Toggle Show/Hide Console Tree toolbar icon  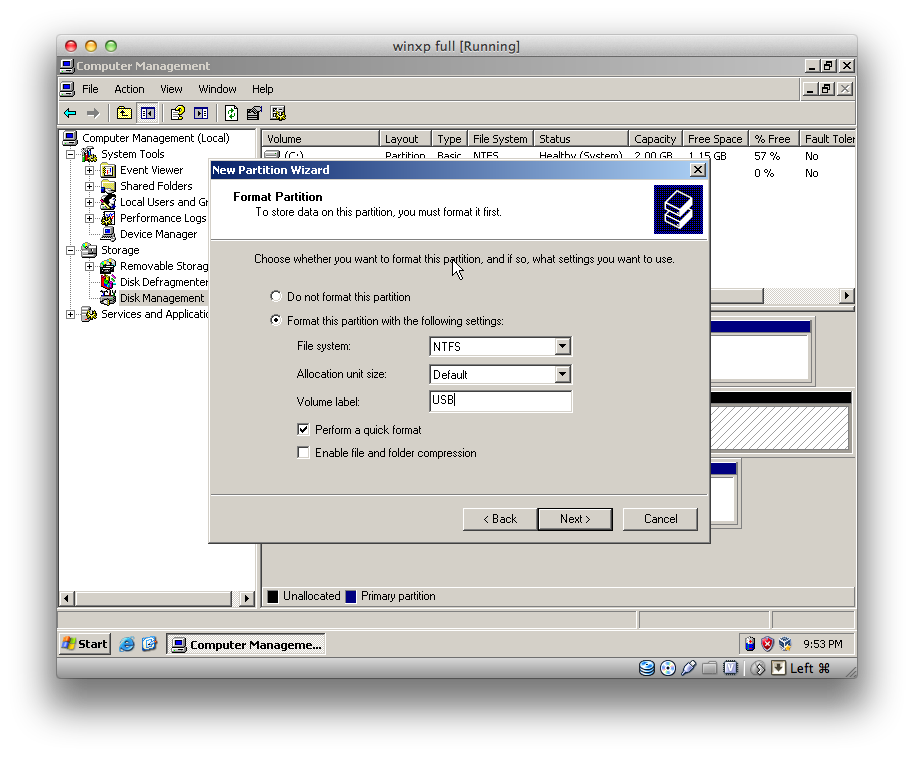click(147, 113)
